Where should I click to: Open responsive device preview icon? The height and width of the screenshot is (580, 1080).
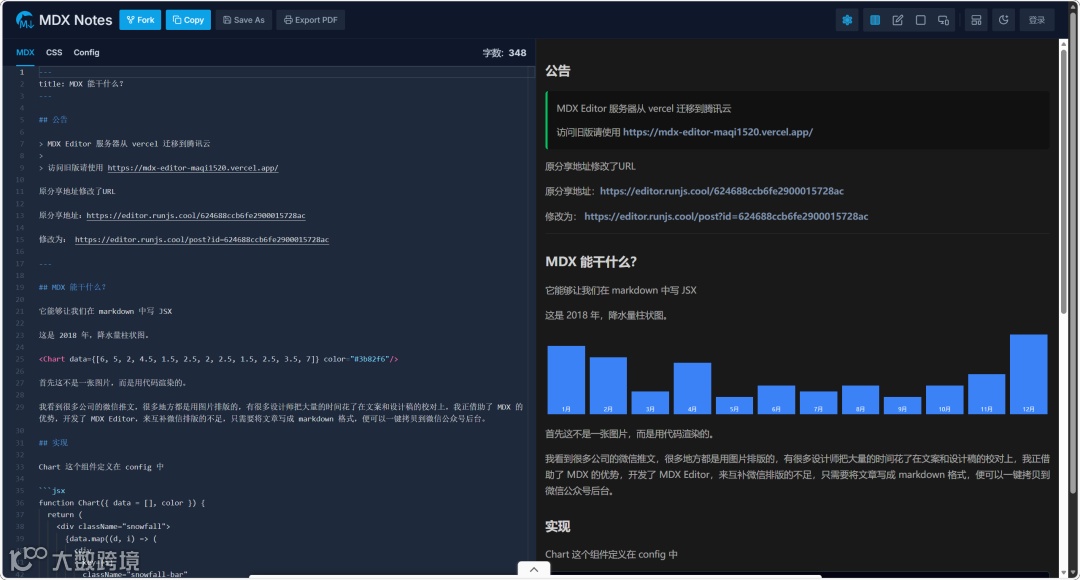(x=944, y=20)
